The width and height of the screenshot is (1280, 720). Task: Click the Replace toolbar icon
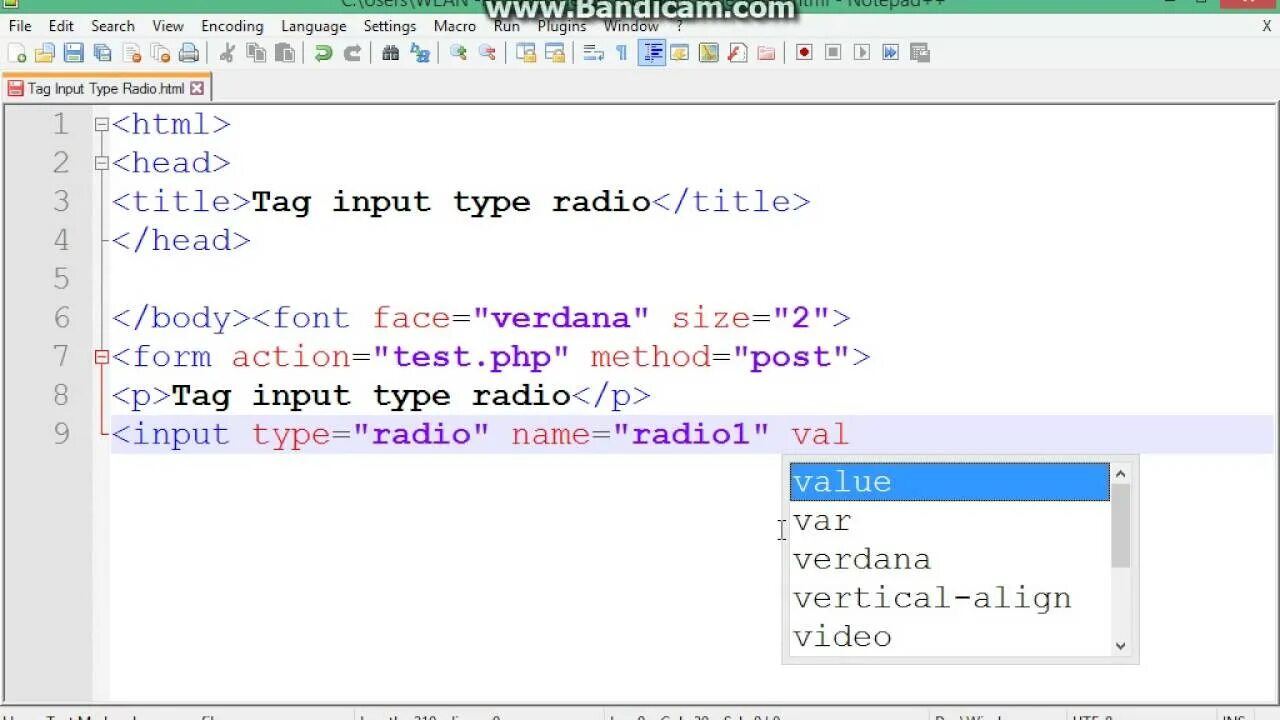click(420, 53)
